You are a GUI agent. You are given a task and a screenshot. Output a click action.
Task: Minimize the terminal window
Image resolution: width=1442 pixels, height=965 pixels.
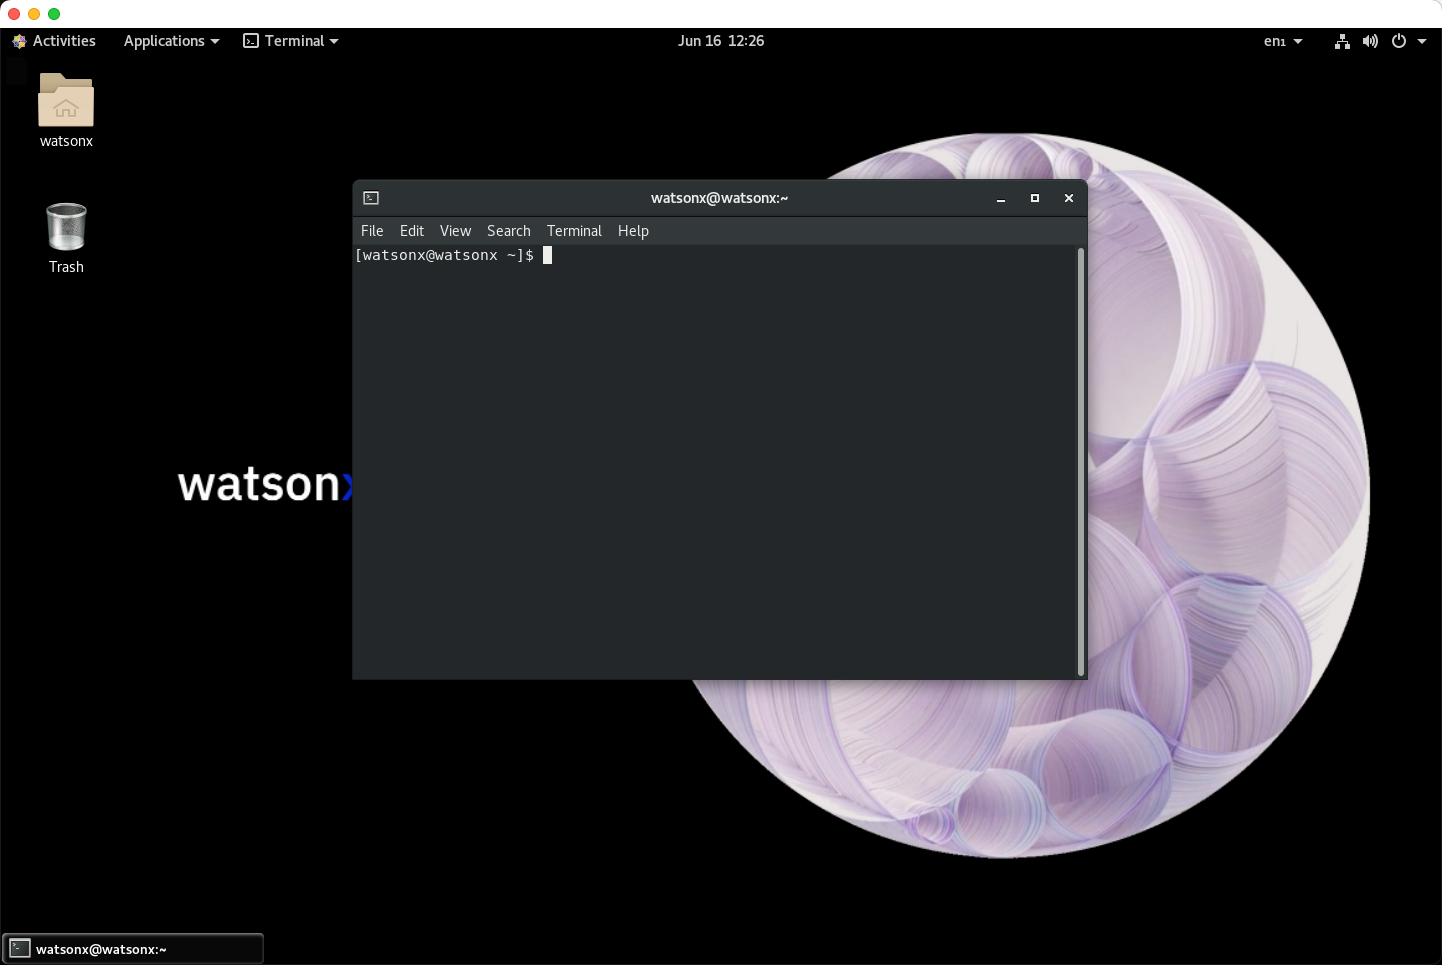pyautogui.click(x=1001, y=198)
